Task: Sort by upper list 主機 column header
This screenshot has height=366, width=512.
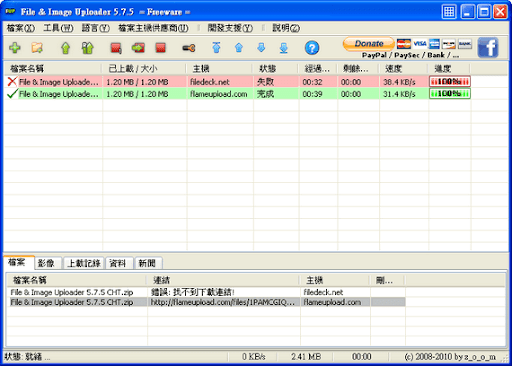Action: coord(220,69)
